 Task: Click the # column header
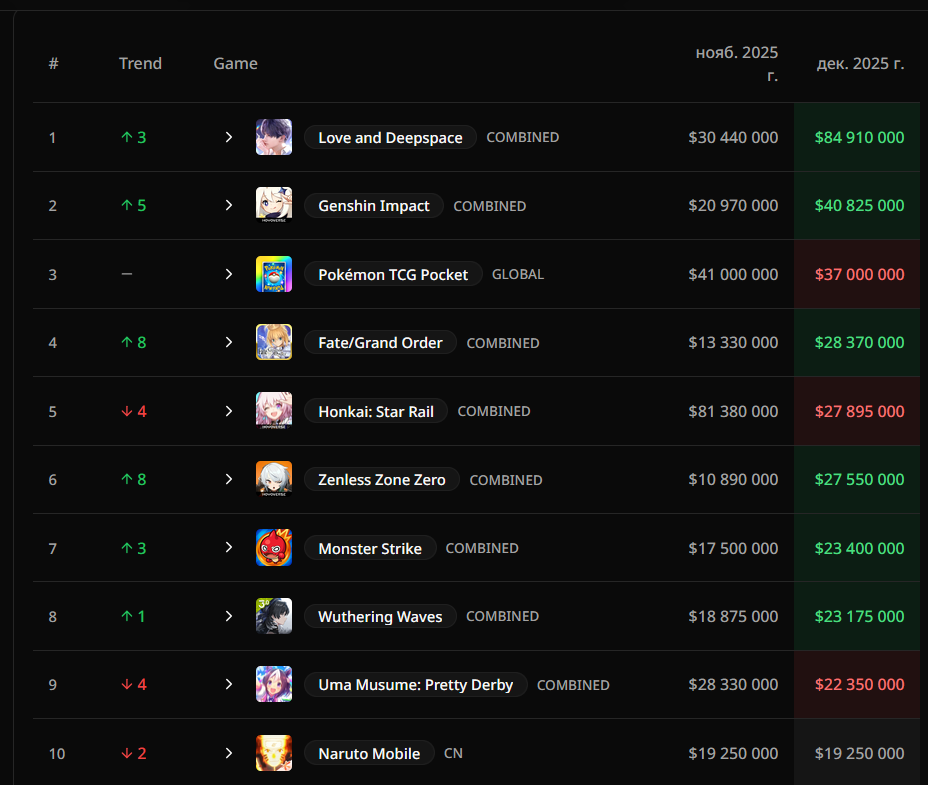coord(53,63)
